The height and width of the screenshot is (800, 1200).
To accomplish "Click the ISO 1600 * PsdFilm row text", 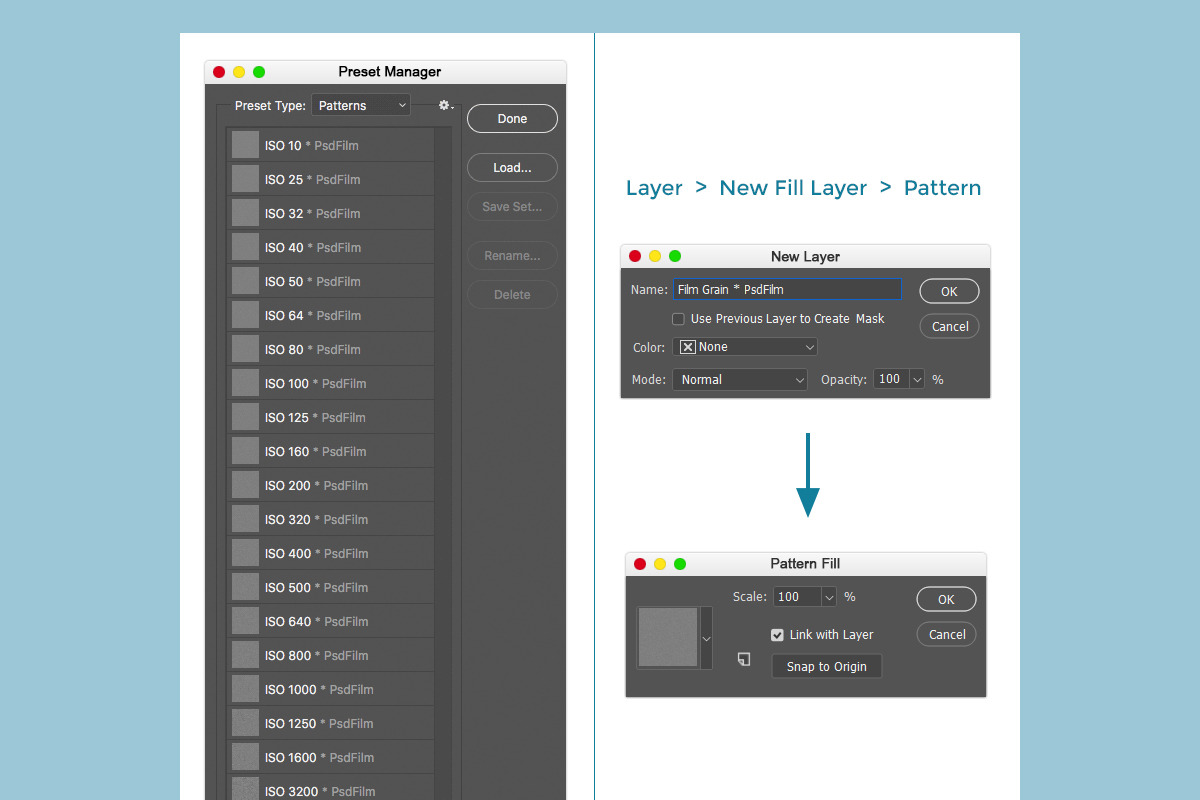I will [319, 758].
